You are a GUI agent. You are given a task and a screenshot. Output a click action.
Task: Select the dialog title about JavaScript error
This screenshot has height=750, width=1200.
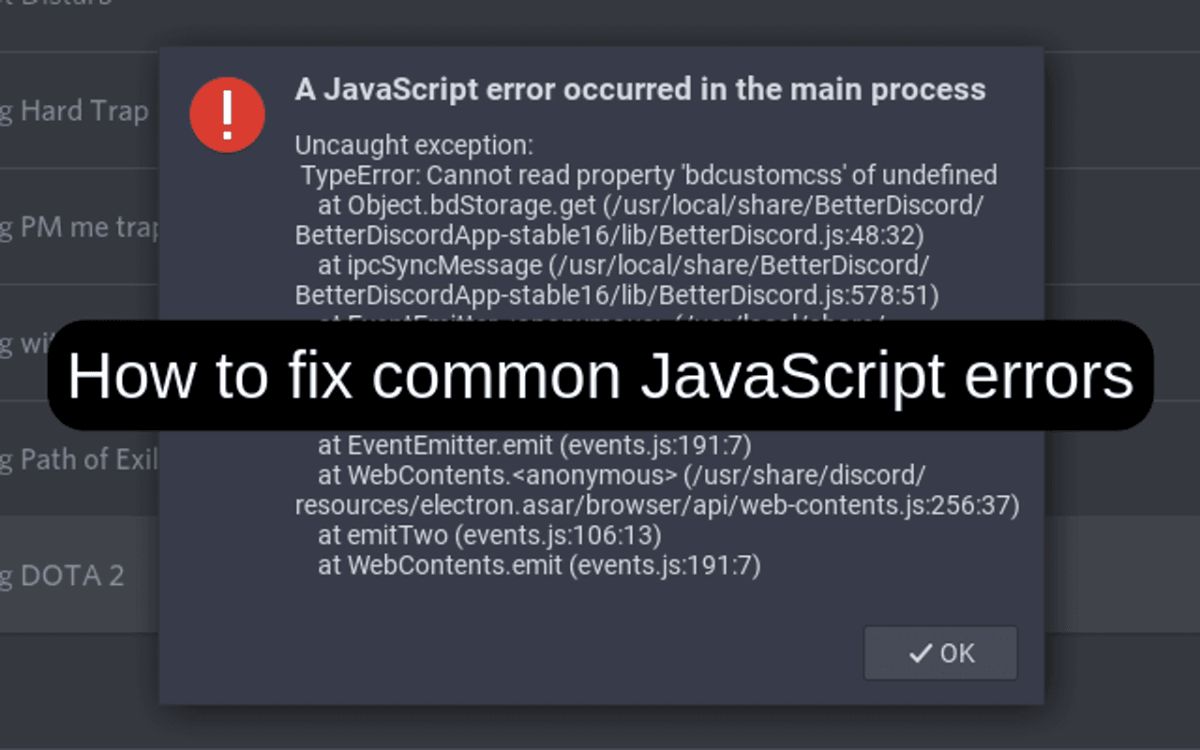(640, 89)
